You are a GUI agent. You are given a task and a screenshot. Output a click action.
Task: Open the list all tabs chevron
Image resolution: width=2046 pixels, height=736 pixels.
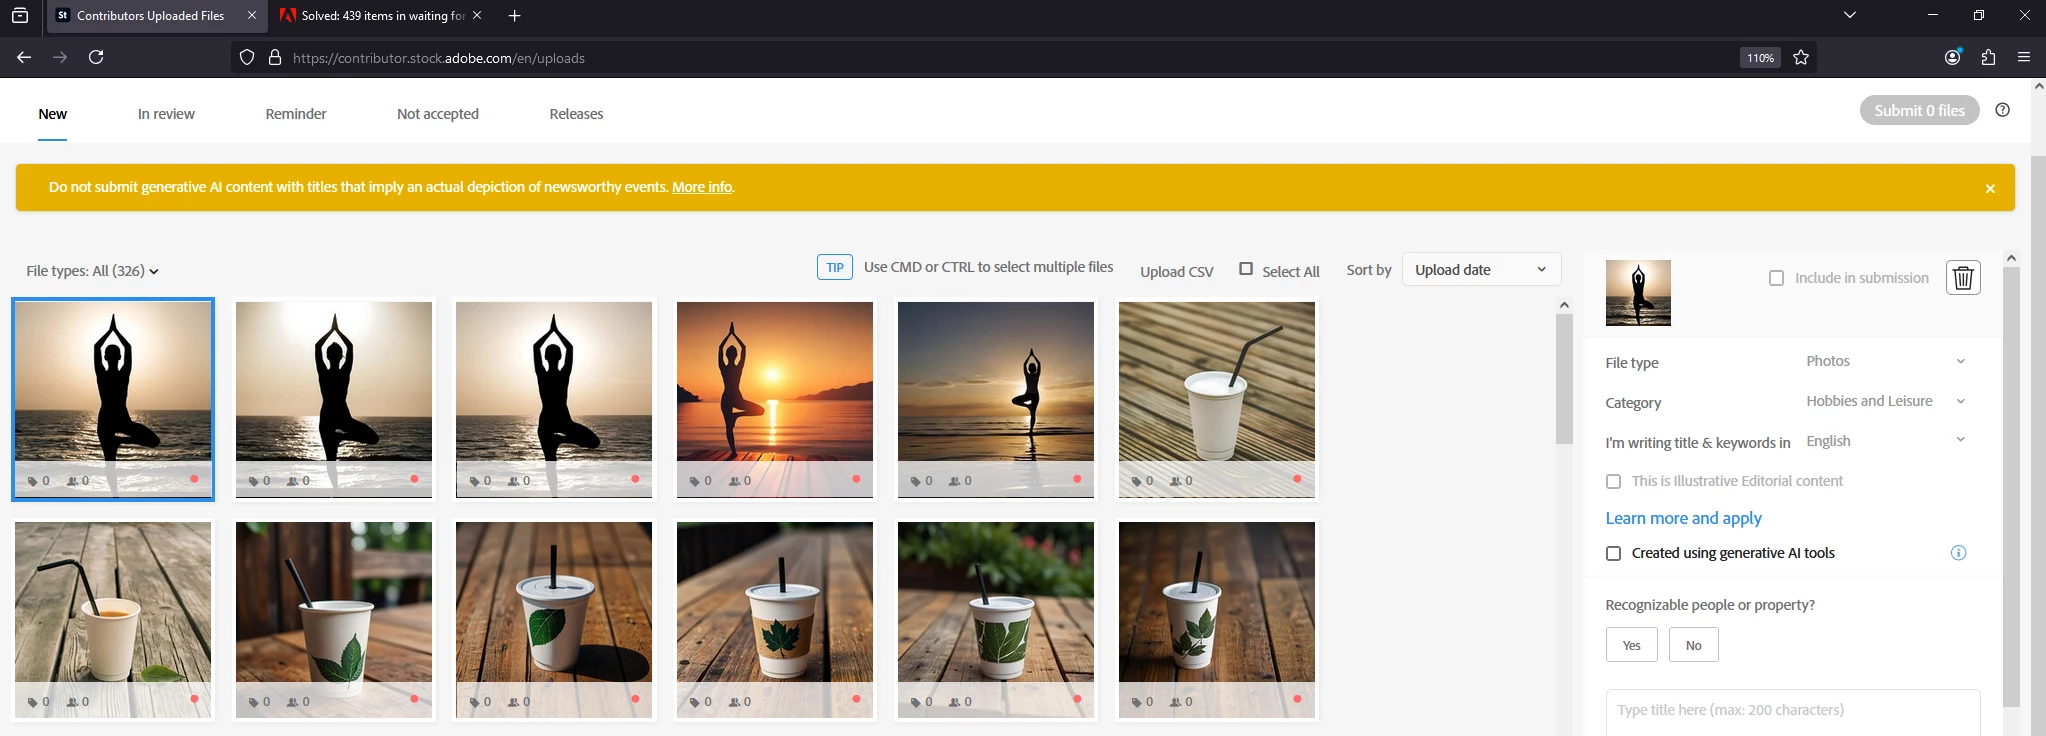pos(1850,15)
